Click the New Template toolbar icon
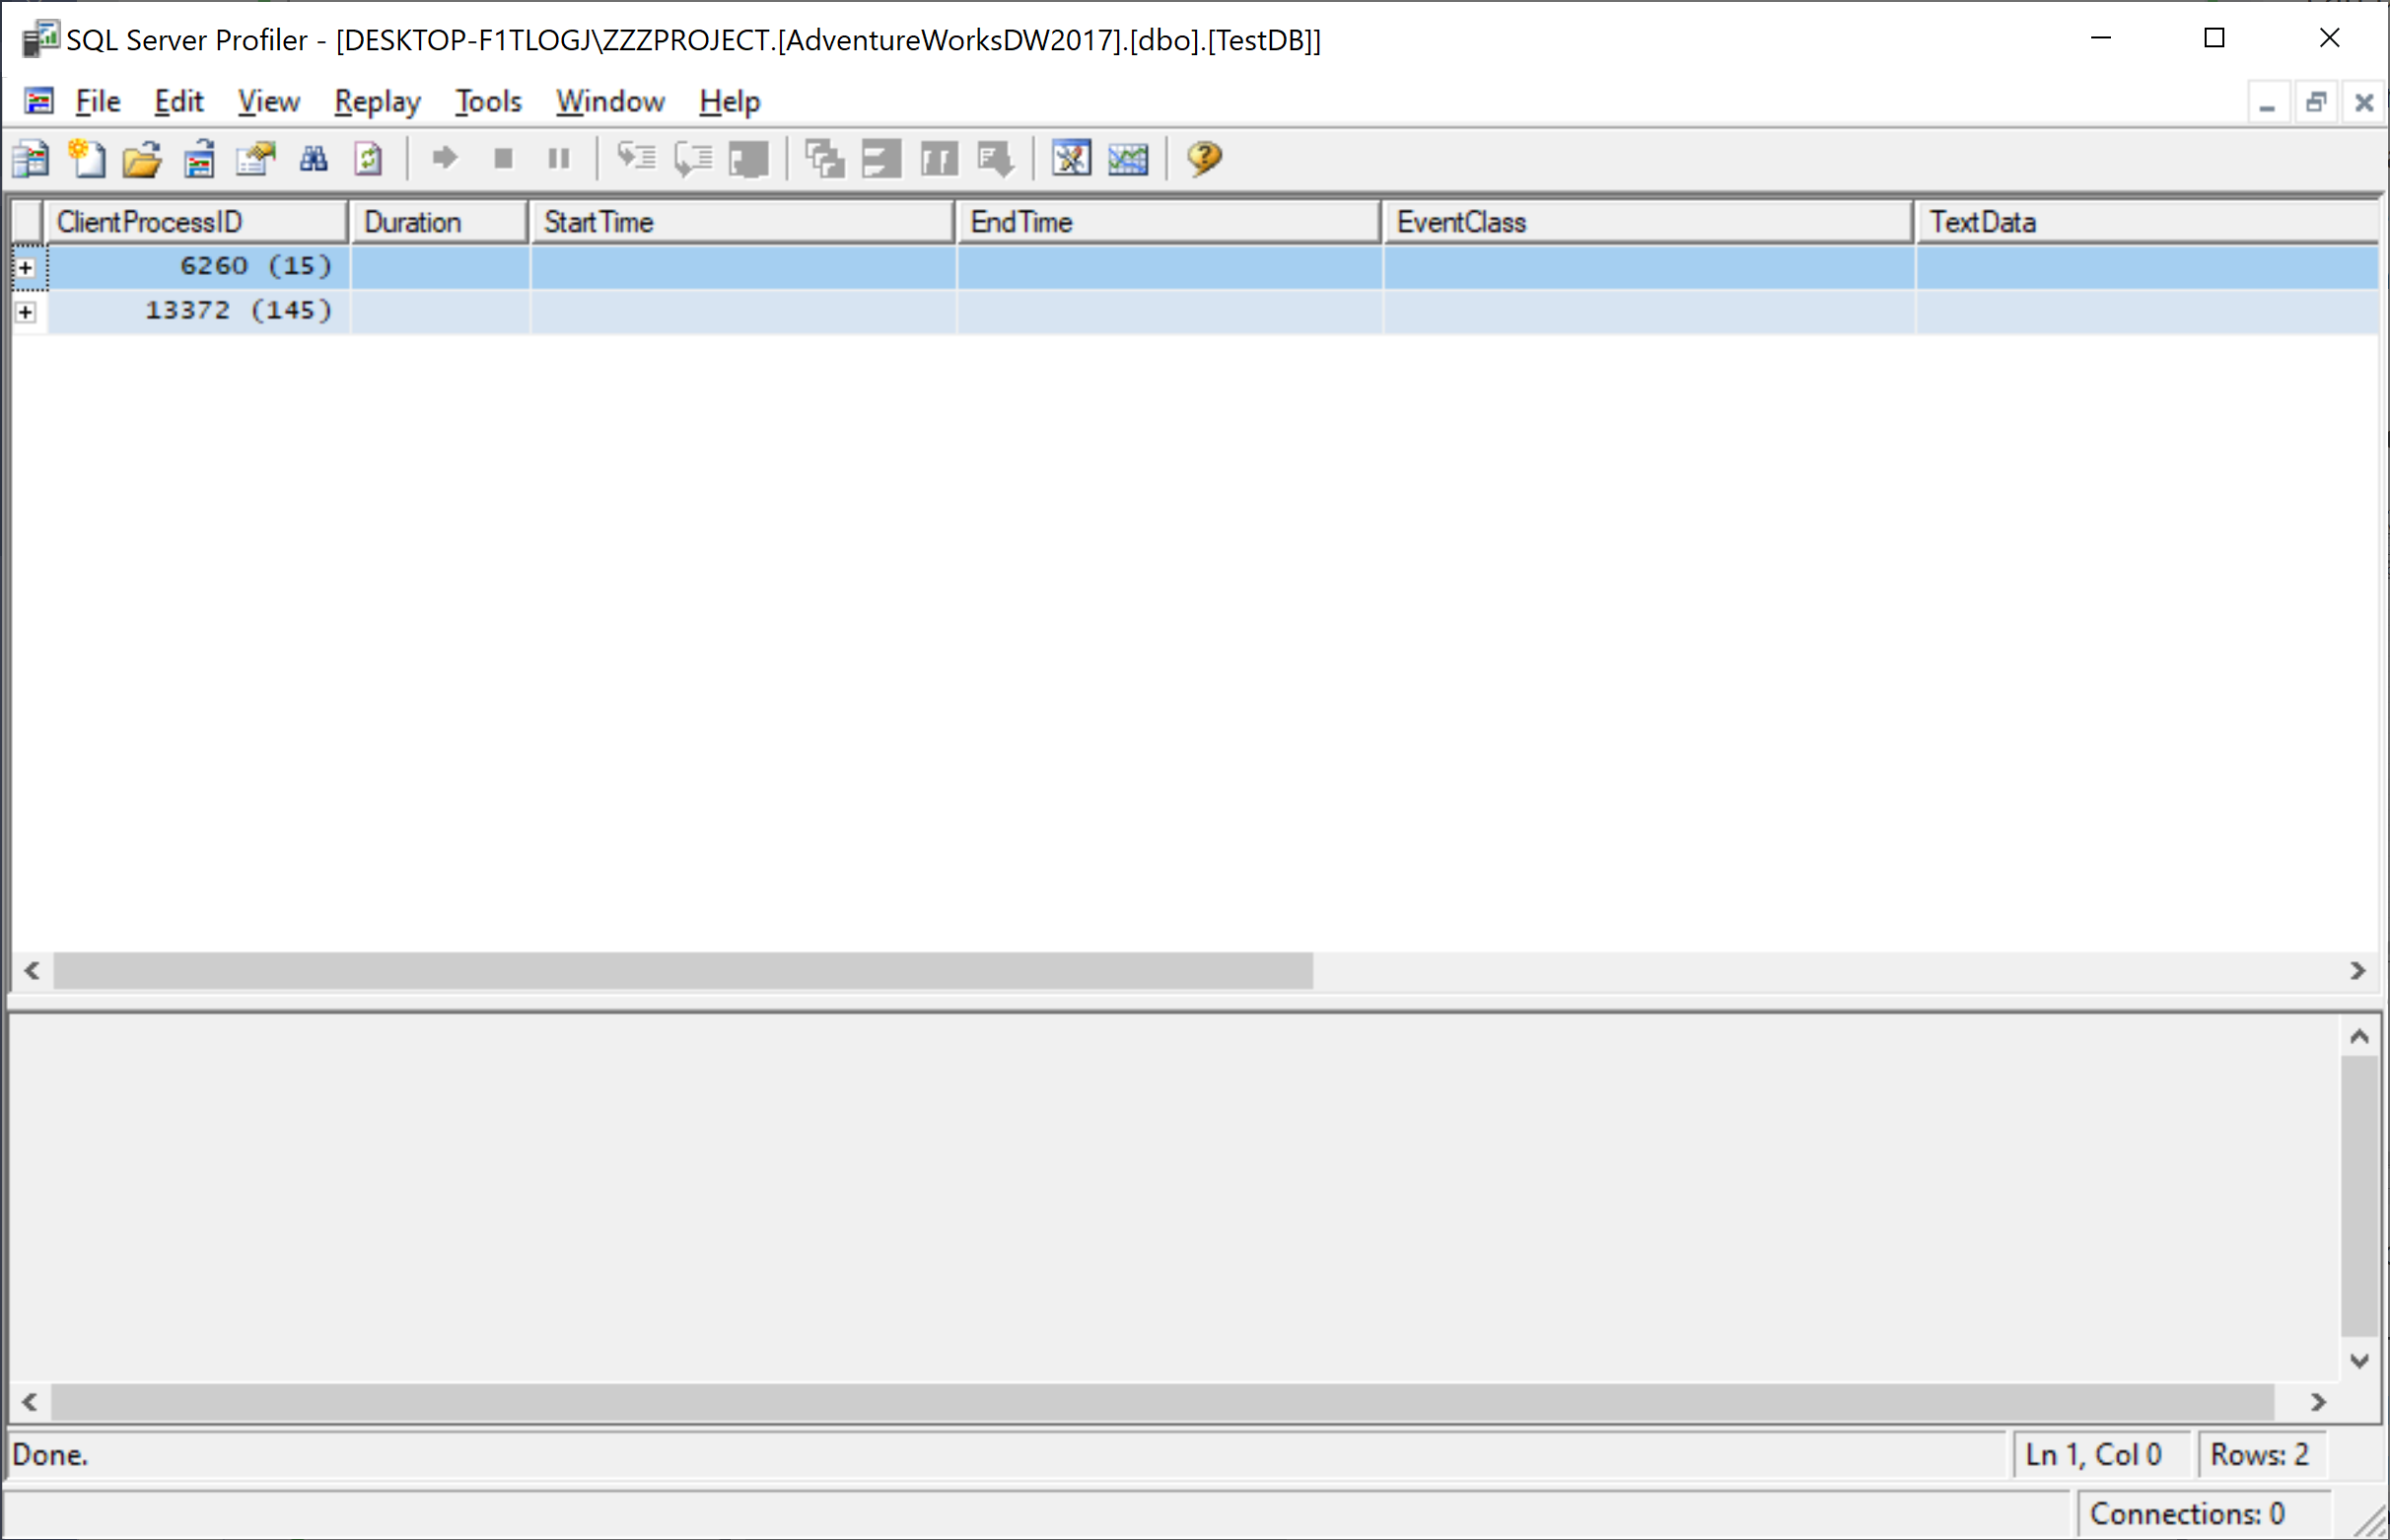Screen dimensions: 2390x1540 [87, 159]
